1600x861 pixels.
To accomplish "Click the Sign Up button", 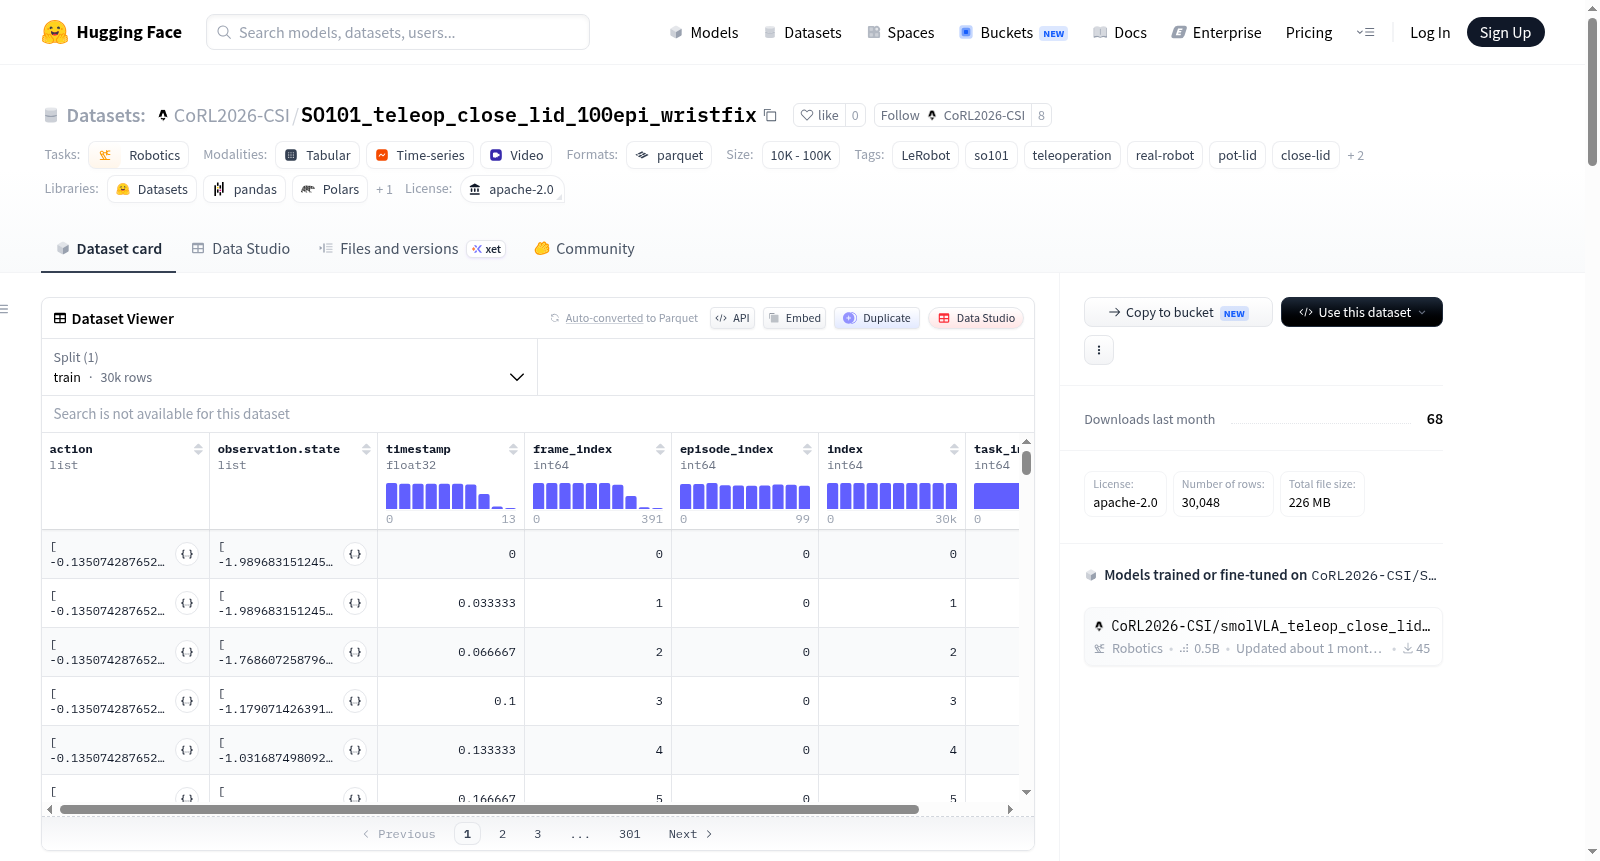I will coord(1506,32).
